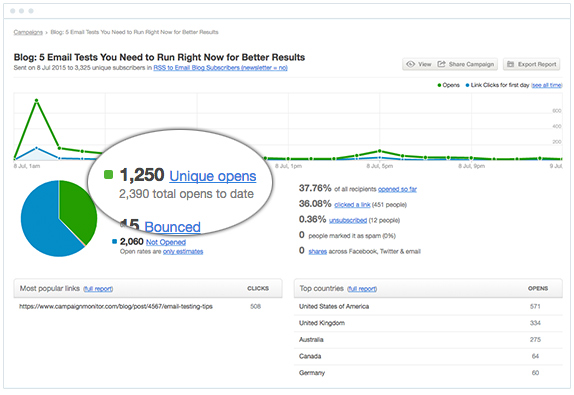Open the Not Opened link
The image size is (574, 395).
pyautogui.click(x=166, y=242)
